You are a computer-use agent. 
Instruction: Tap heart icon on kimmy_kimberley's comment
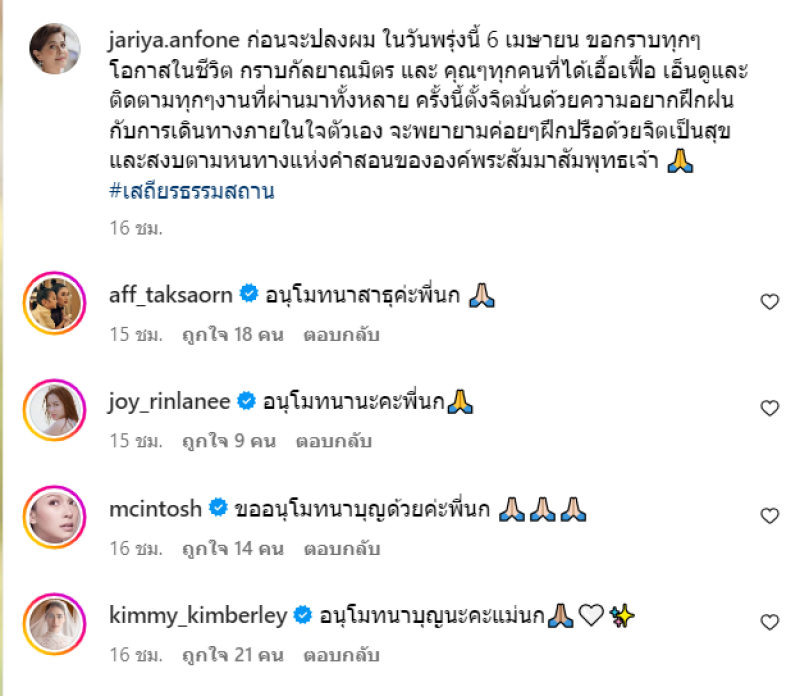pyautogui.click(x=769, y=622)
